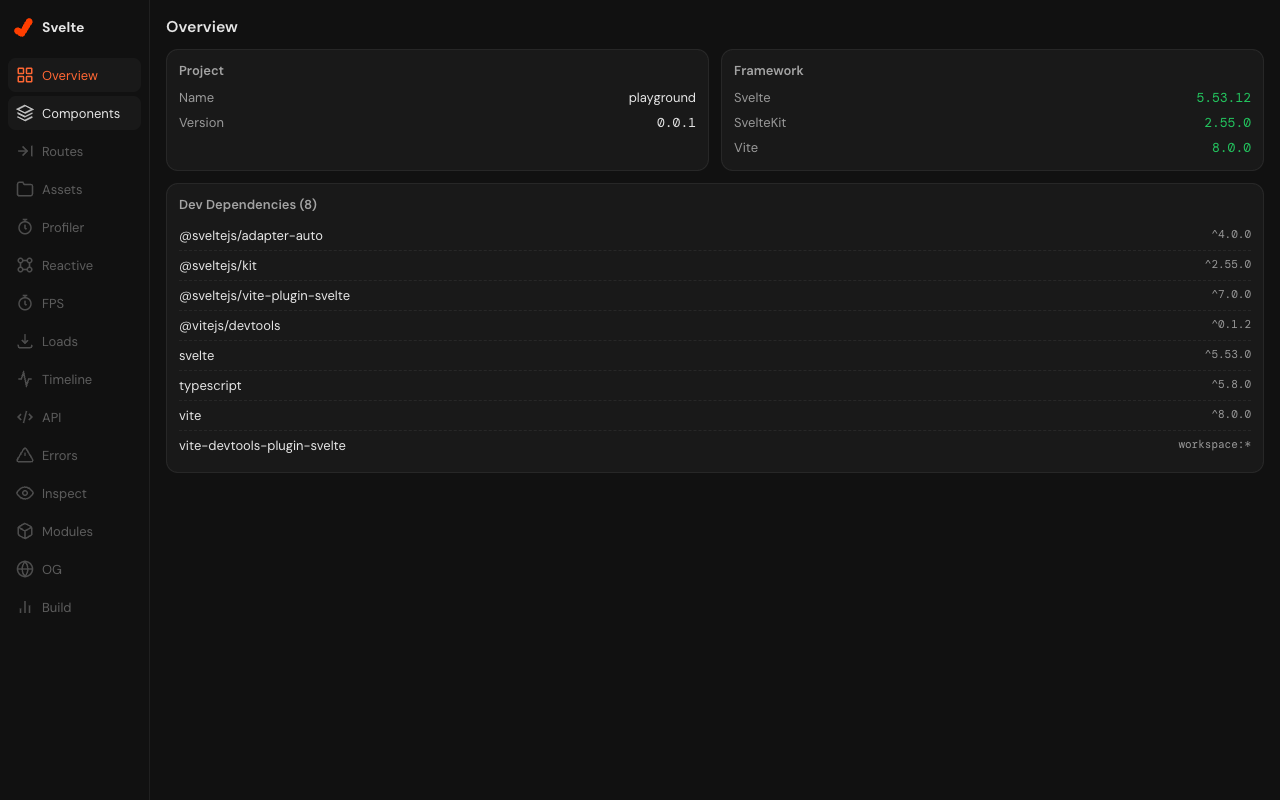Click the Modules cube icon

point(25,531)
